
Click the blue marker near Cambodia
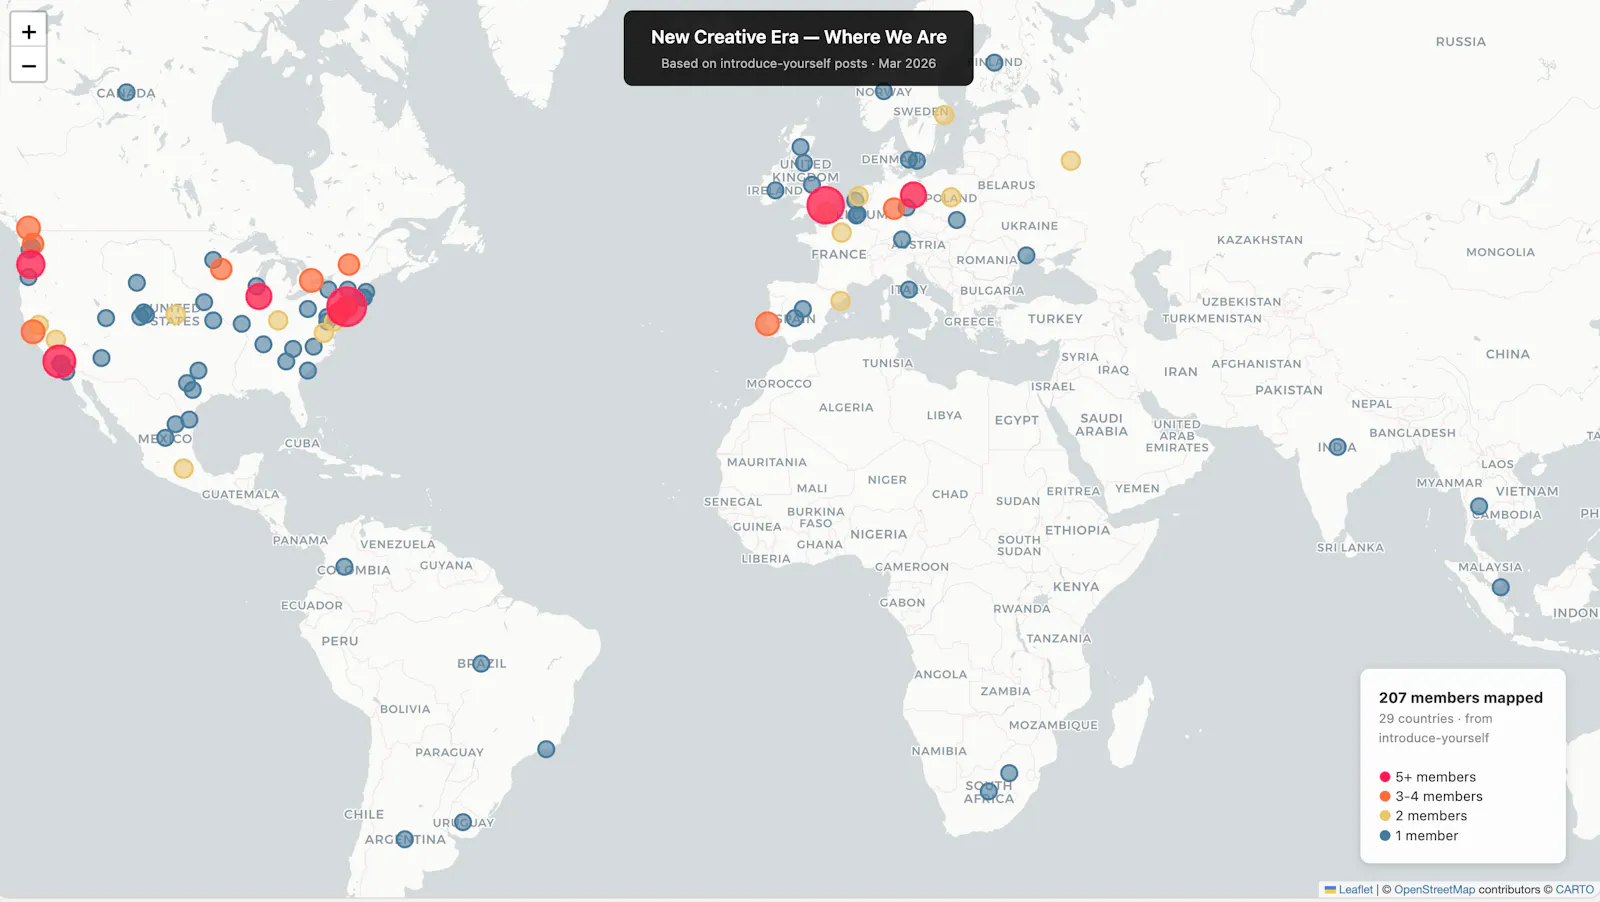(1479, 507)
